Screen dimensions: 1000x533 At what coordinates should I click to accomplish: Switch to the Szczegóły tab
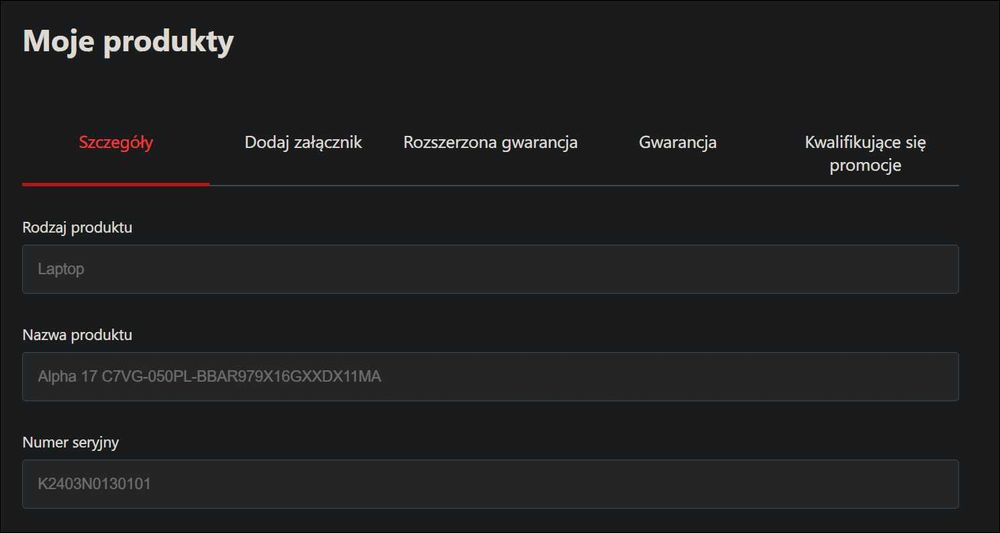116,142
